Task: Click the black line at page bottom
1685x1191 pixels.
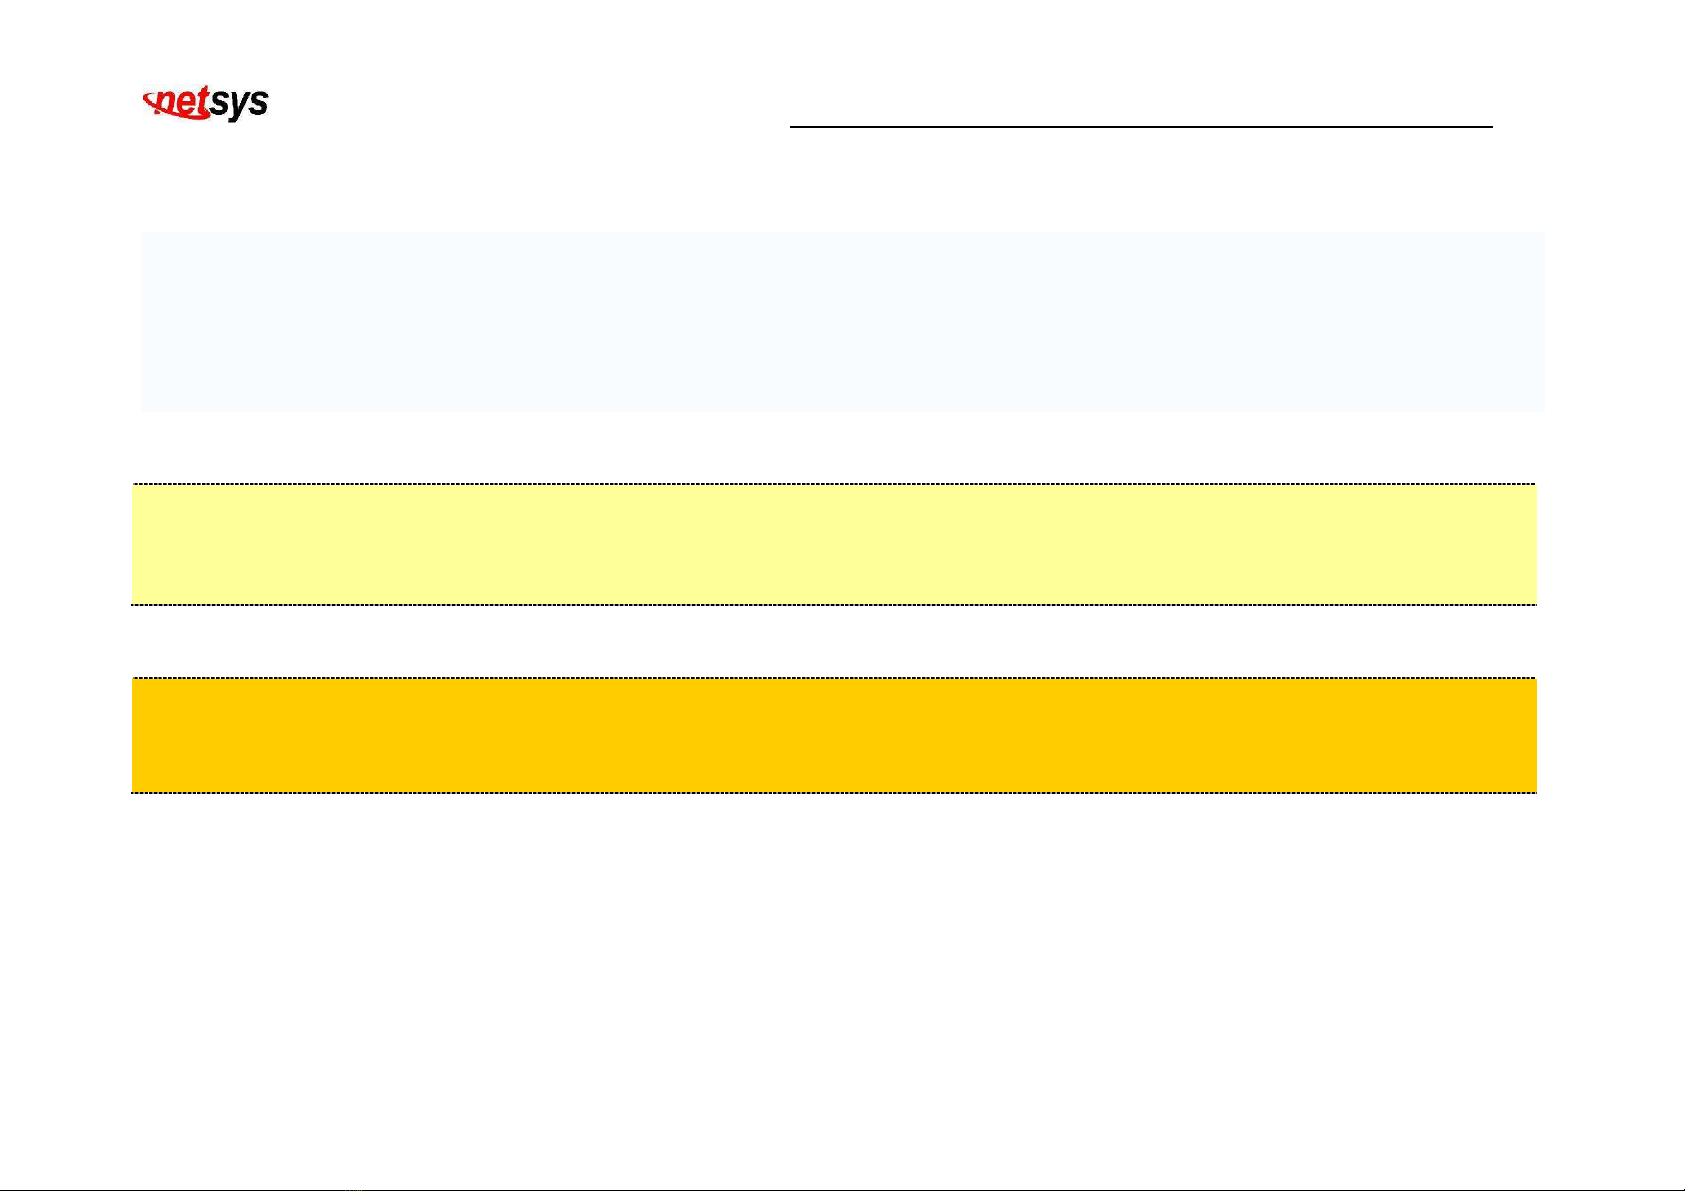Action: 842,1189
